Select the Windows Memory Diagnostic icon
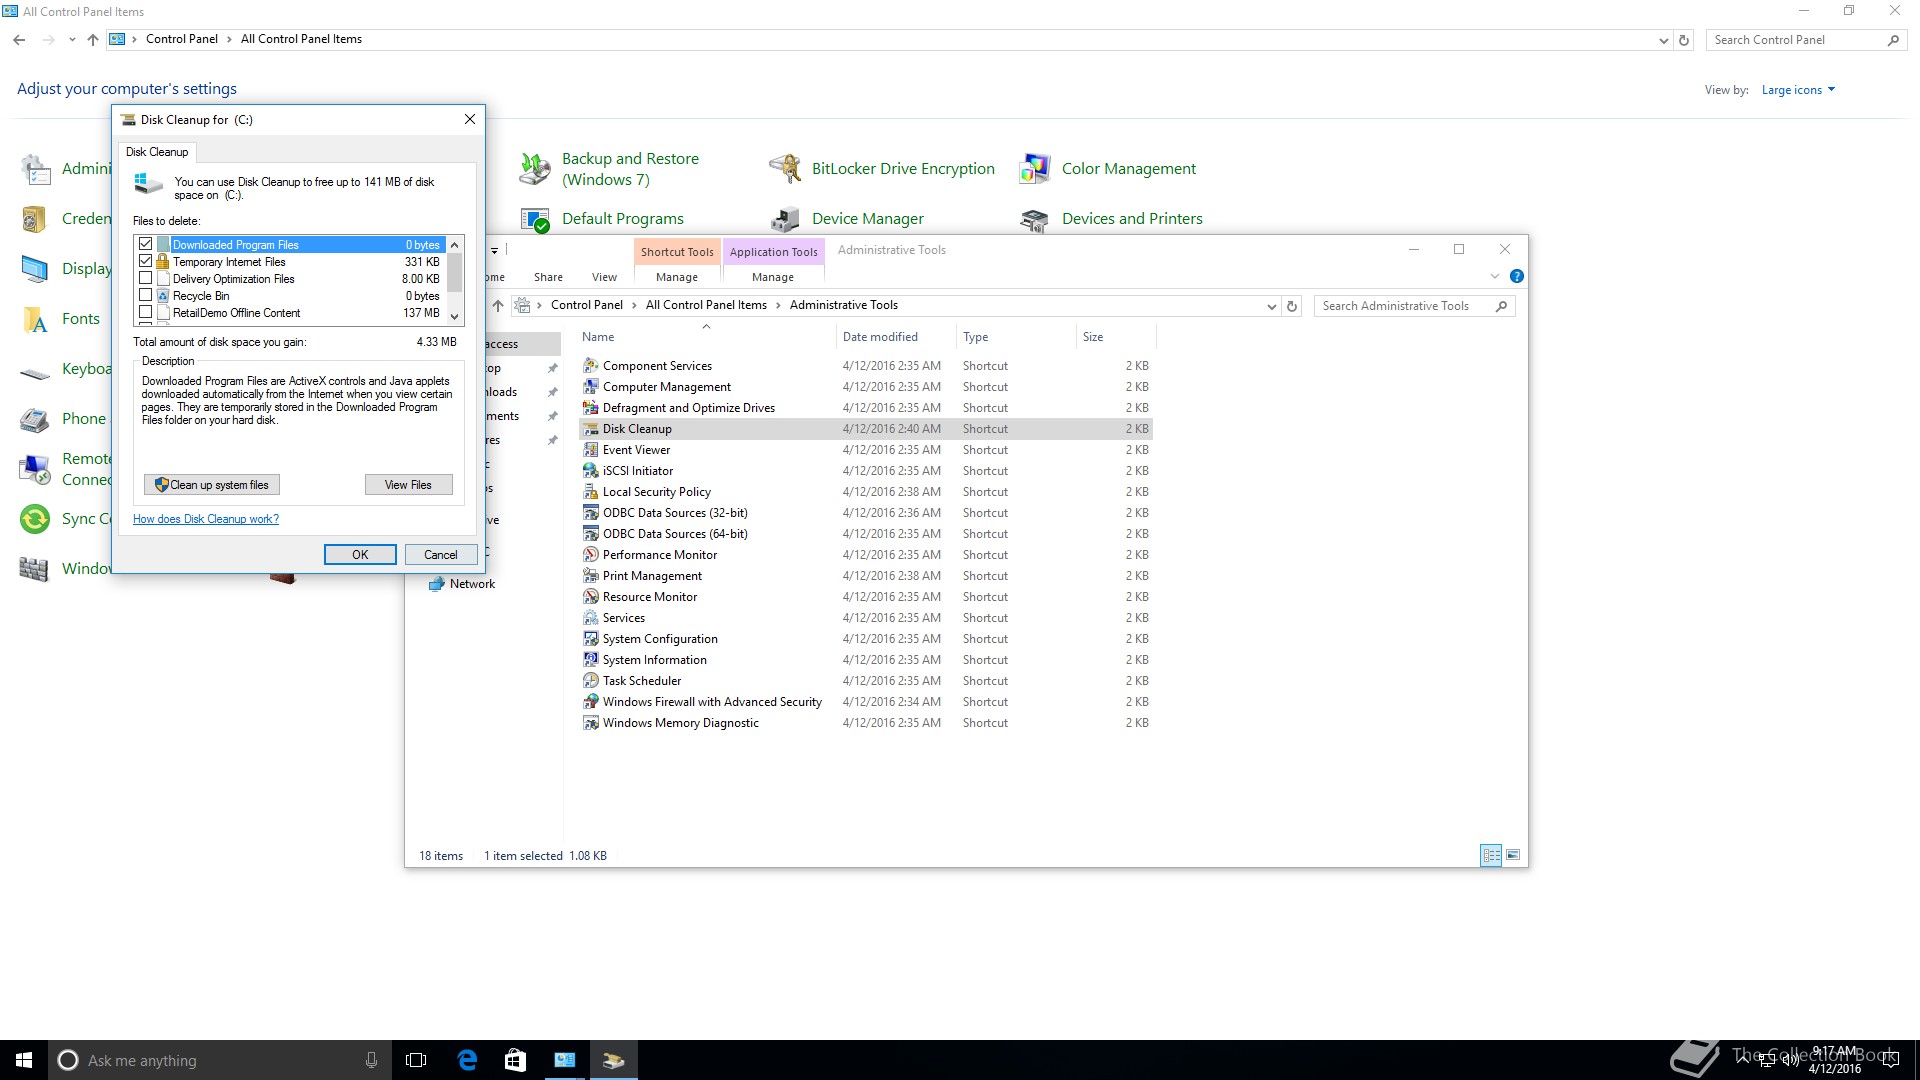The image size is (1920, 1080). click(591, 723)
